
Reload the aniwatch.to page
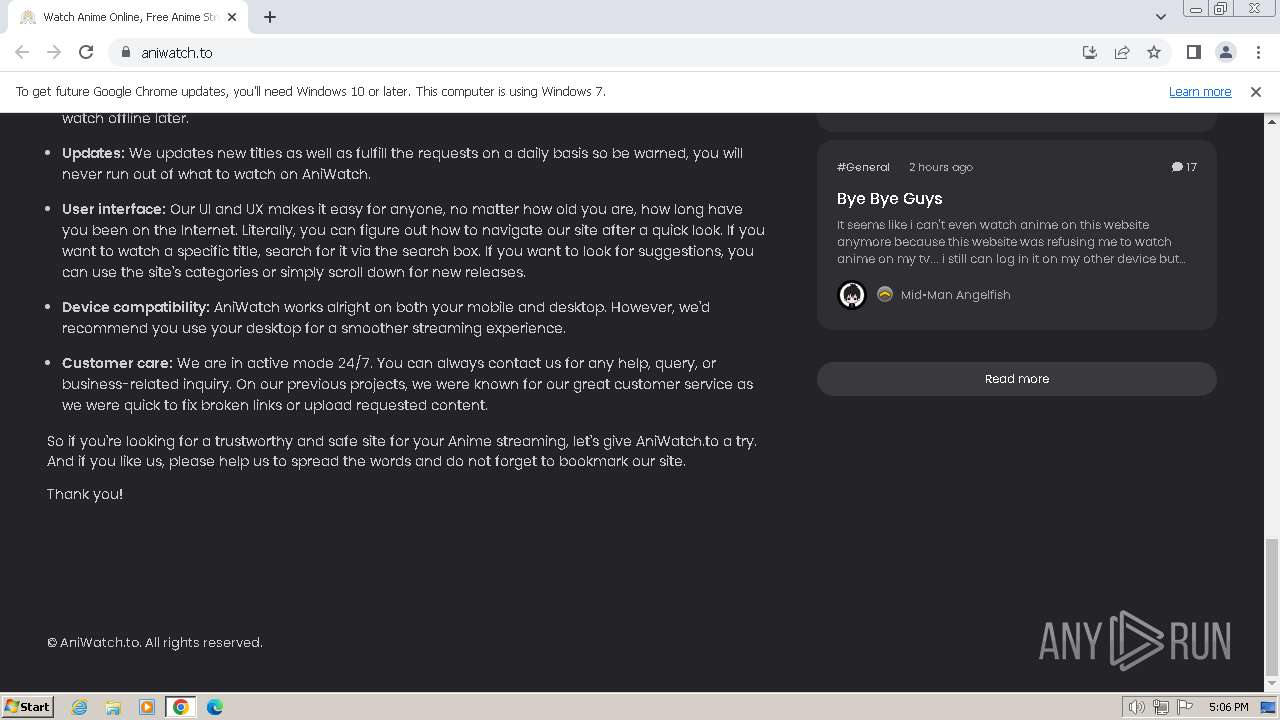coord(86,52)
